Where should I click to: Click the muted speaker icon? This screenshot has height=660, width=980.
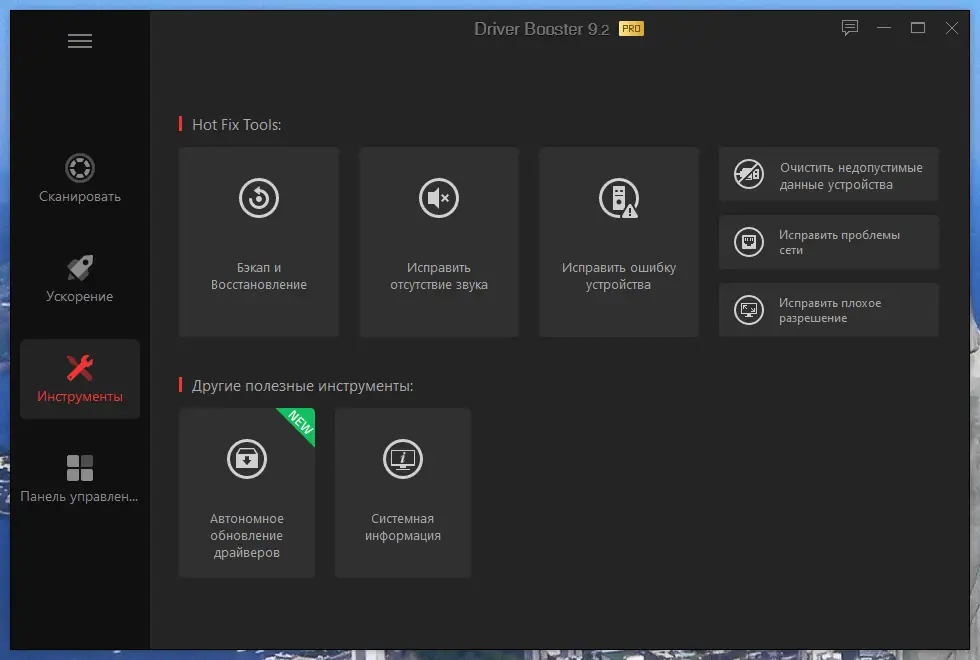point(439,198)
